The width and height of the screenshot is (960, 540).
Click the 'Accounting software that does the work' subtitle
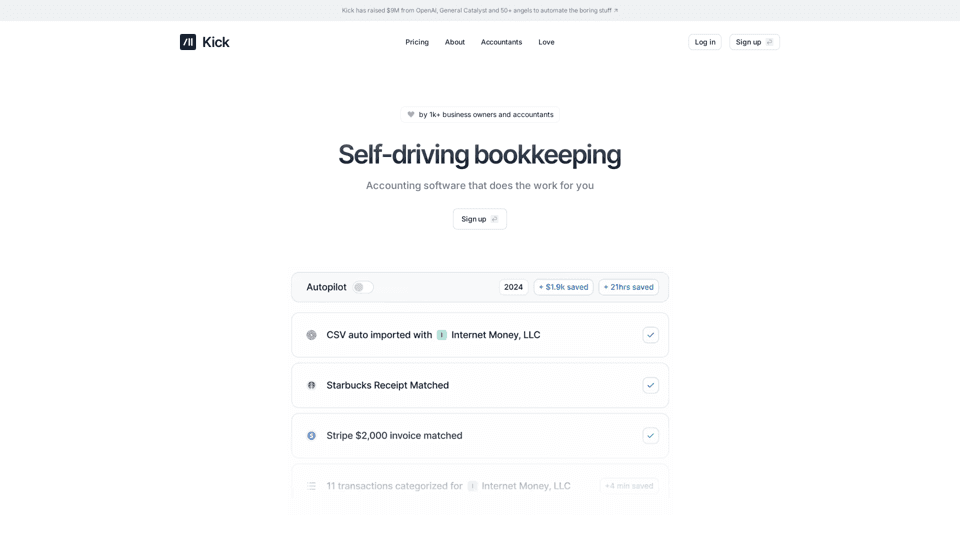(x=480, y=186)
